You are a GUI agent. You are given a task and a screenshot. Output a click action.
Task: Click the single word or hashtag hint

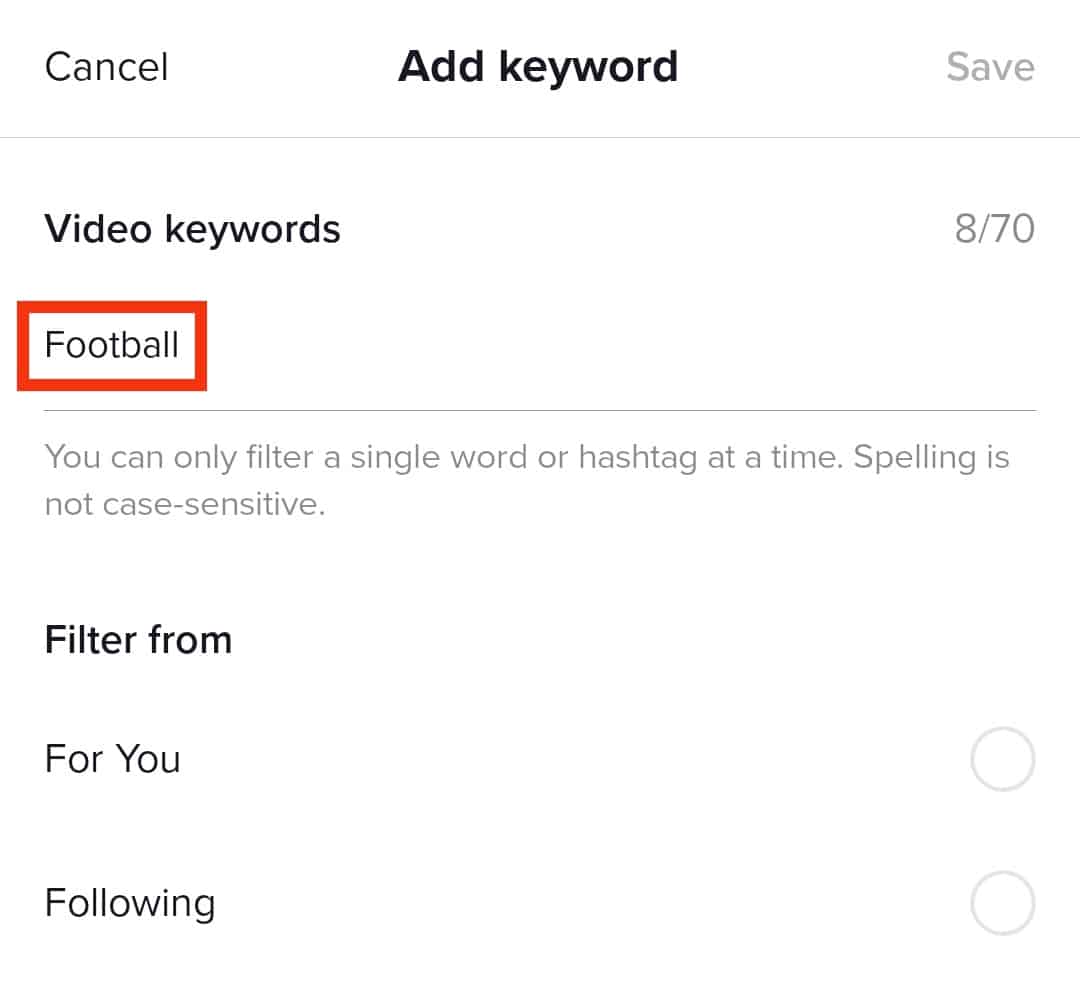(527, 458)
